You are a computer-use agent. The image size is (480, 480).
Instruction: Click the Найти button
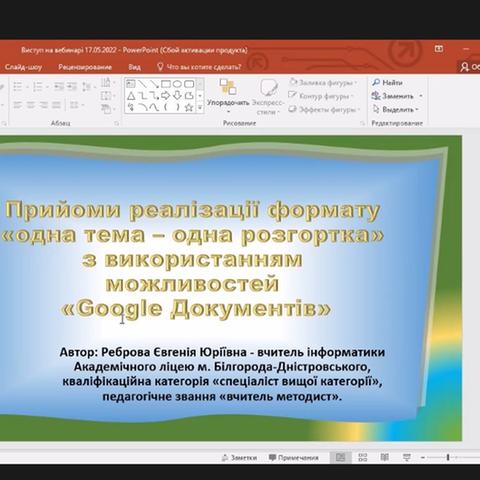pyautogui.click(x=387, y=82)
